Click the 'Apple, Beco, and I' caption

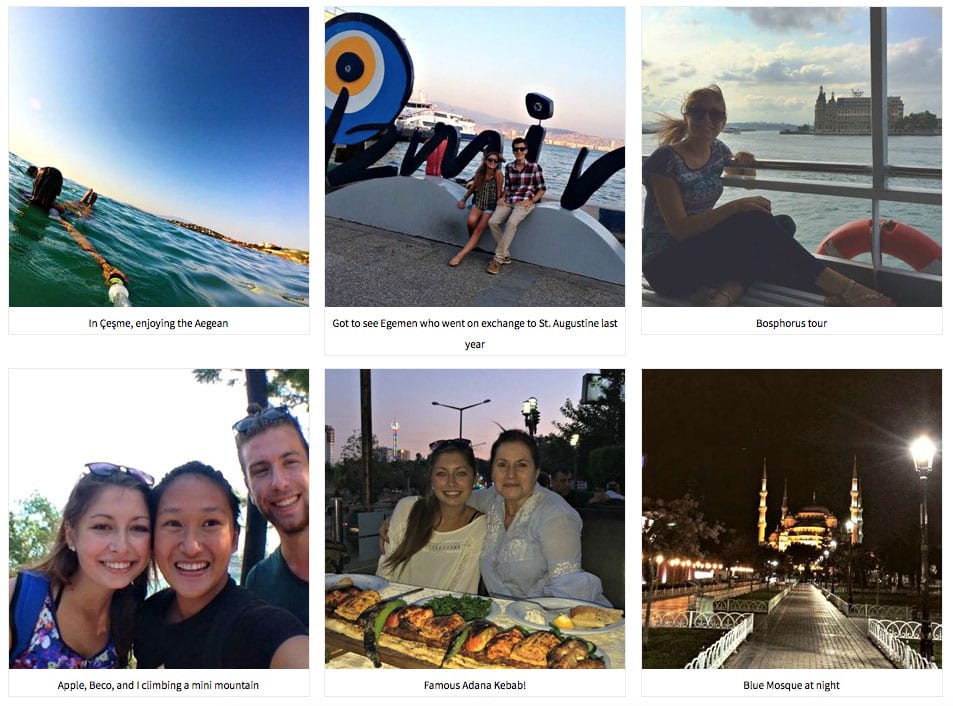[158, 685]
